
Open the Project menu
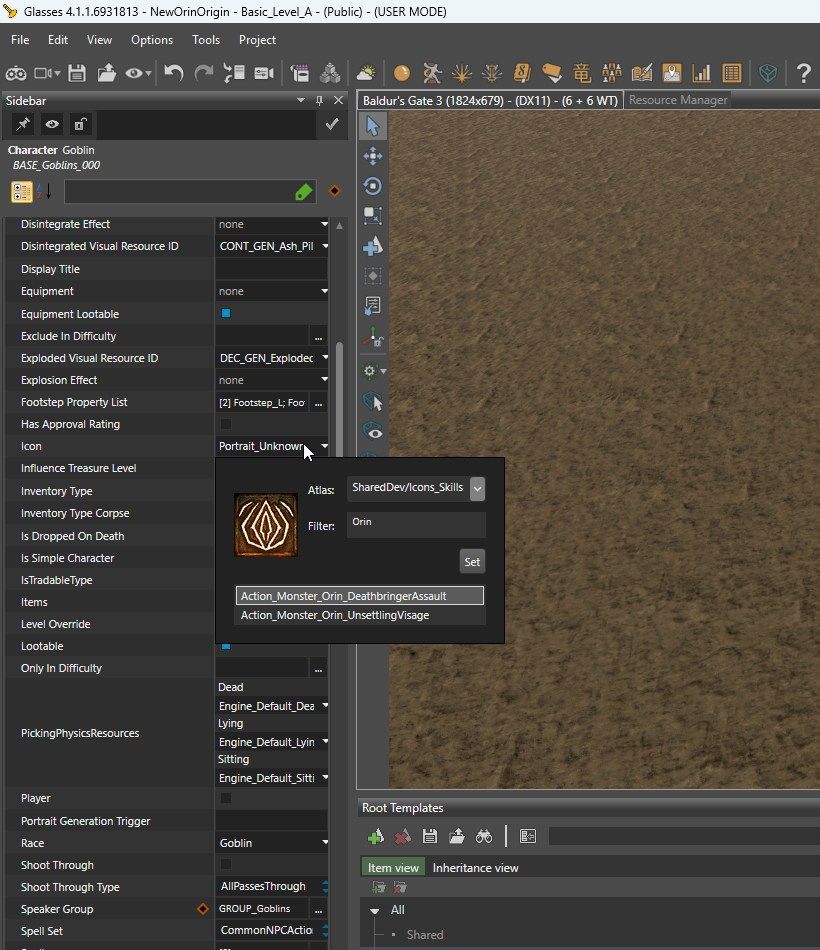(258, 40)
